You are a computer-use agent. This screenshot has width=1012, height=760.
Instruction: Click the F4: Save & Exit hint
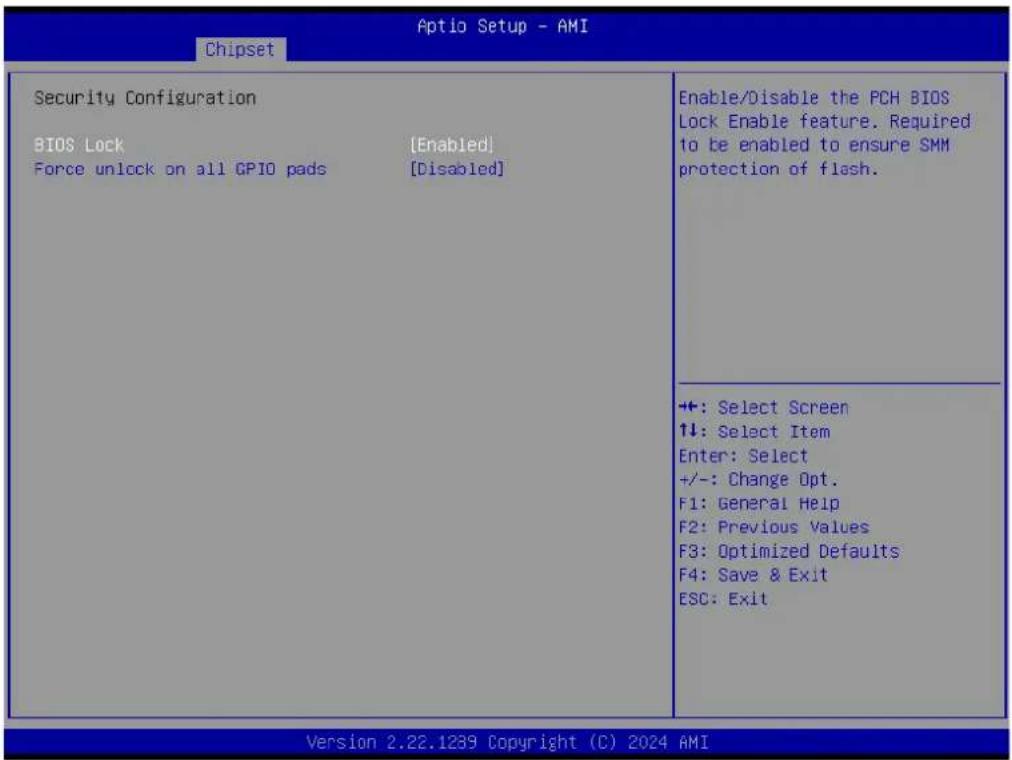pos(753,575)
